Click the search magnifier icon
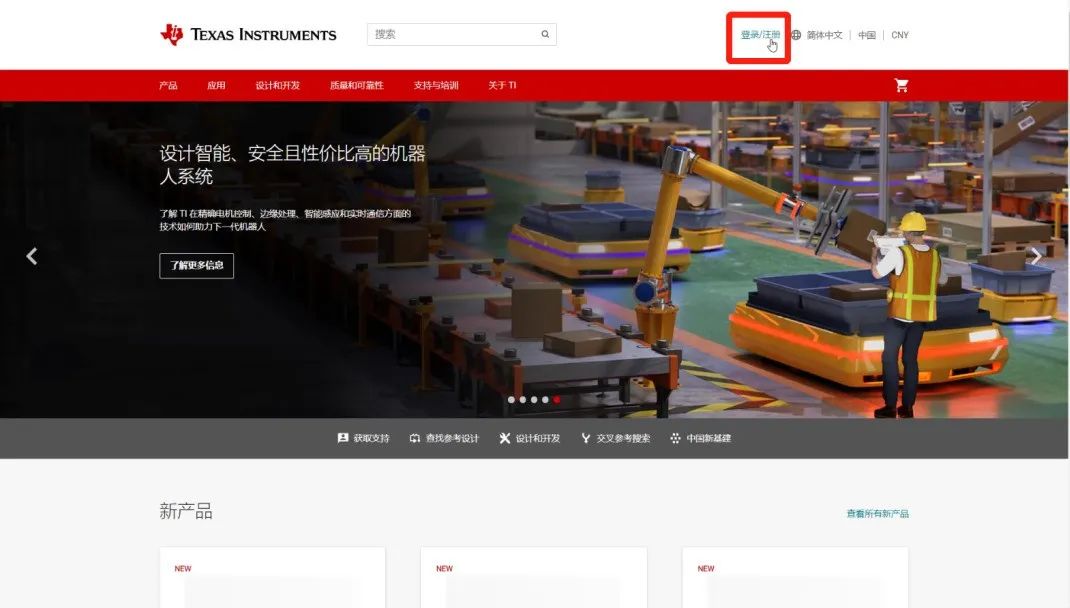This screenshot has height=608, width=1070. click(545, 33)
